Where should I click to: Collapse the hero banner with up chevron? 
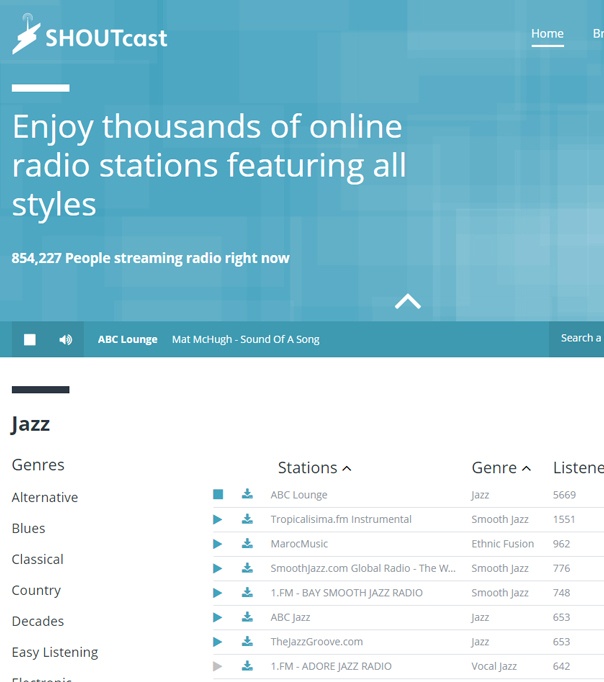407,301
